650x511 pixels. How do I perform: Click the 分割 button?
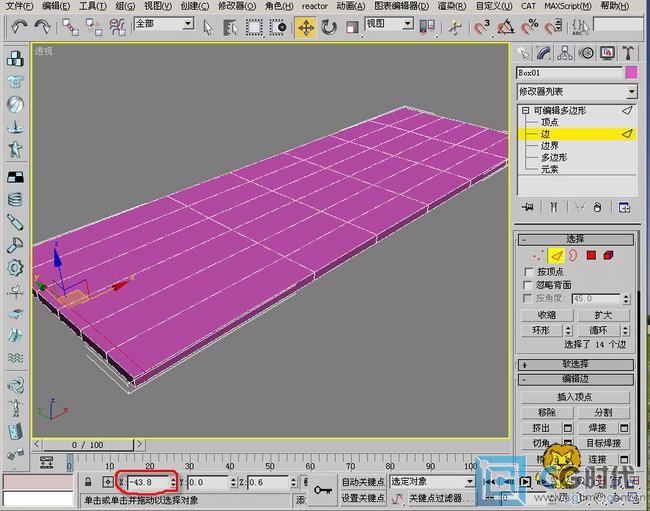603,412
